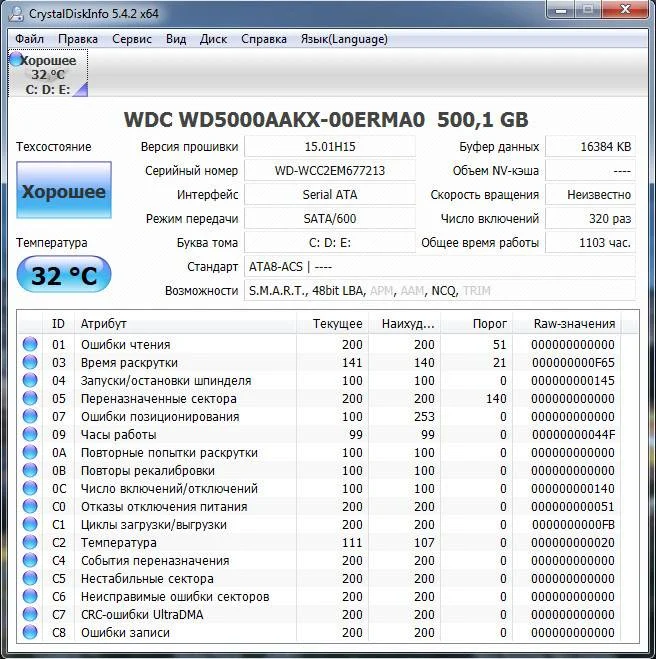Click status icon for Температура attribute row
Screen dimensions: 656x659
point(30,543)
